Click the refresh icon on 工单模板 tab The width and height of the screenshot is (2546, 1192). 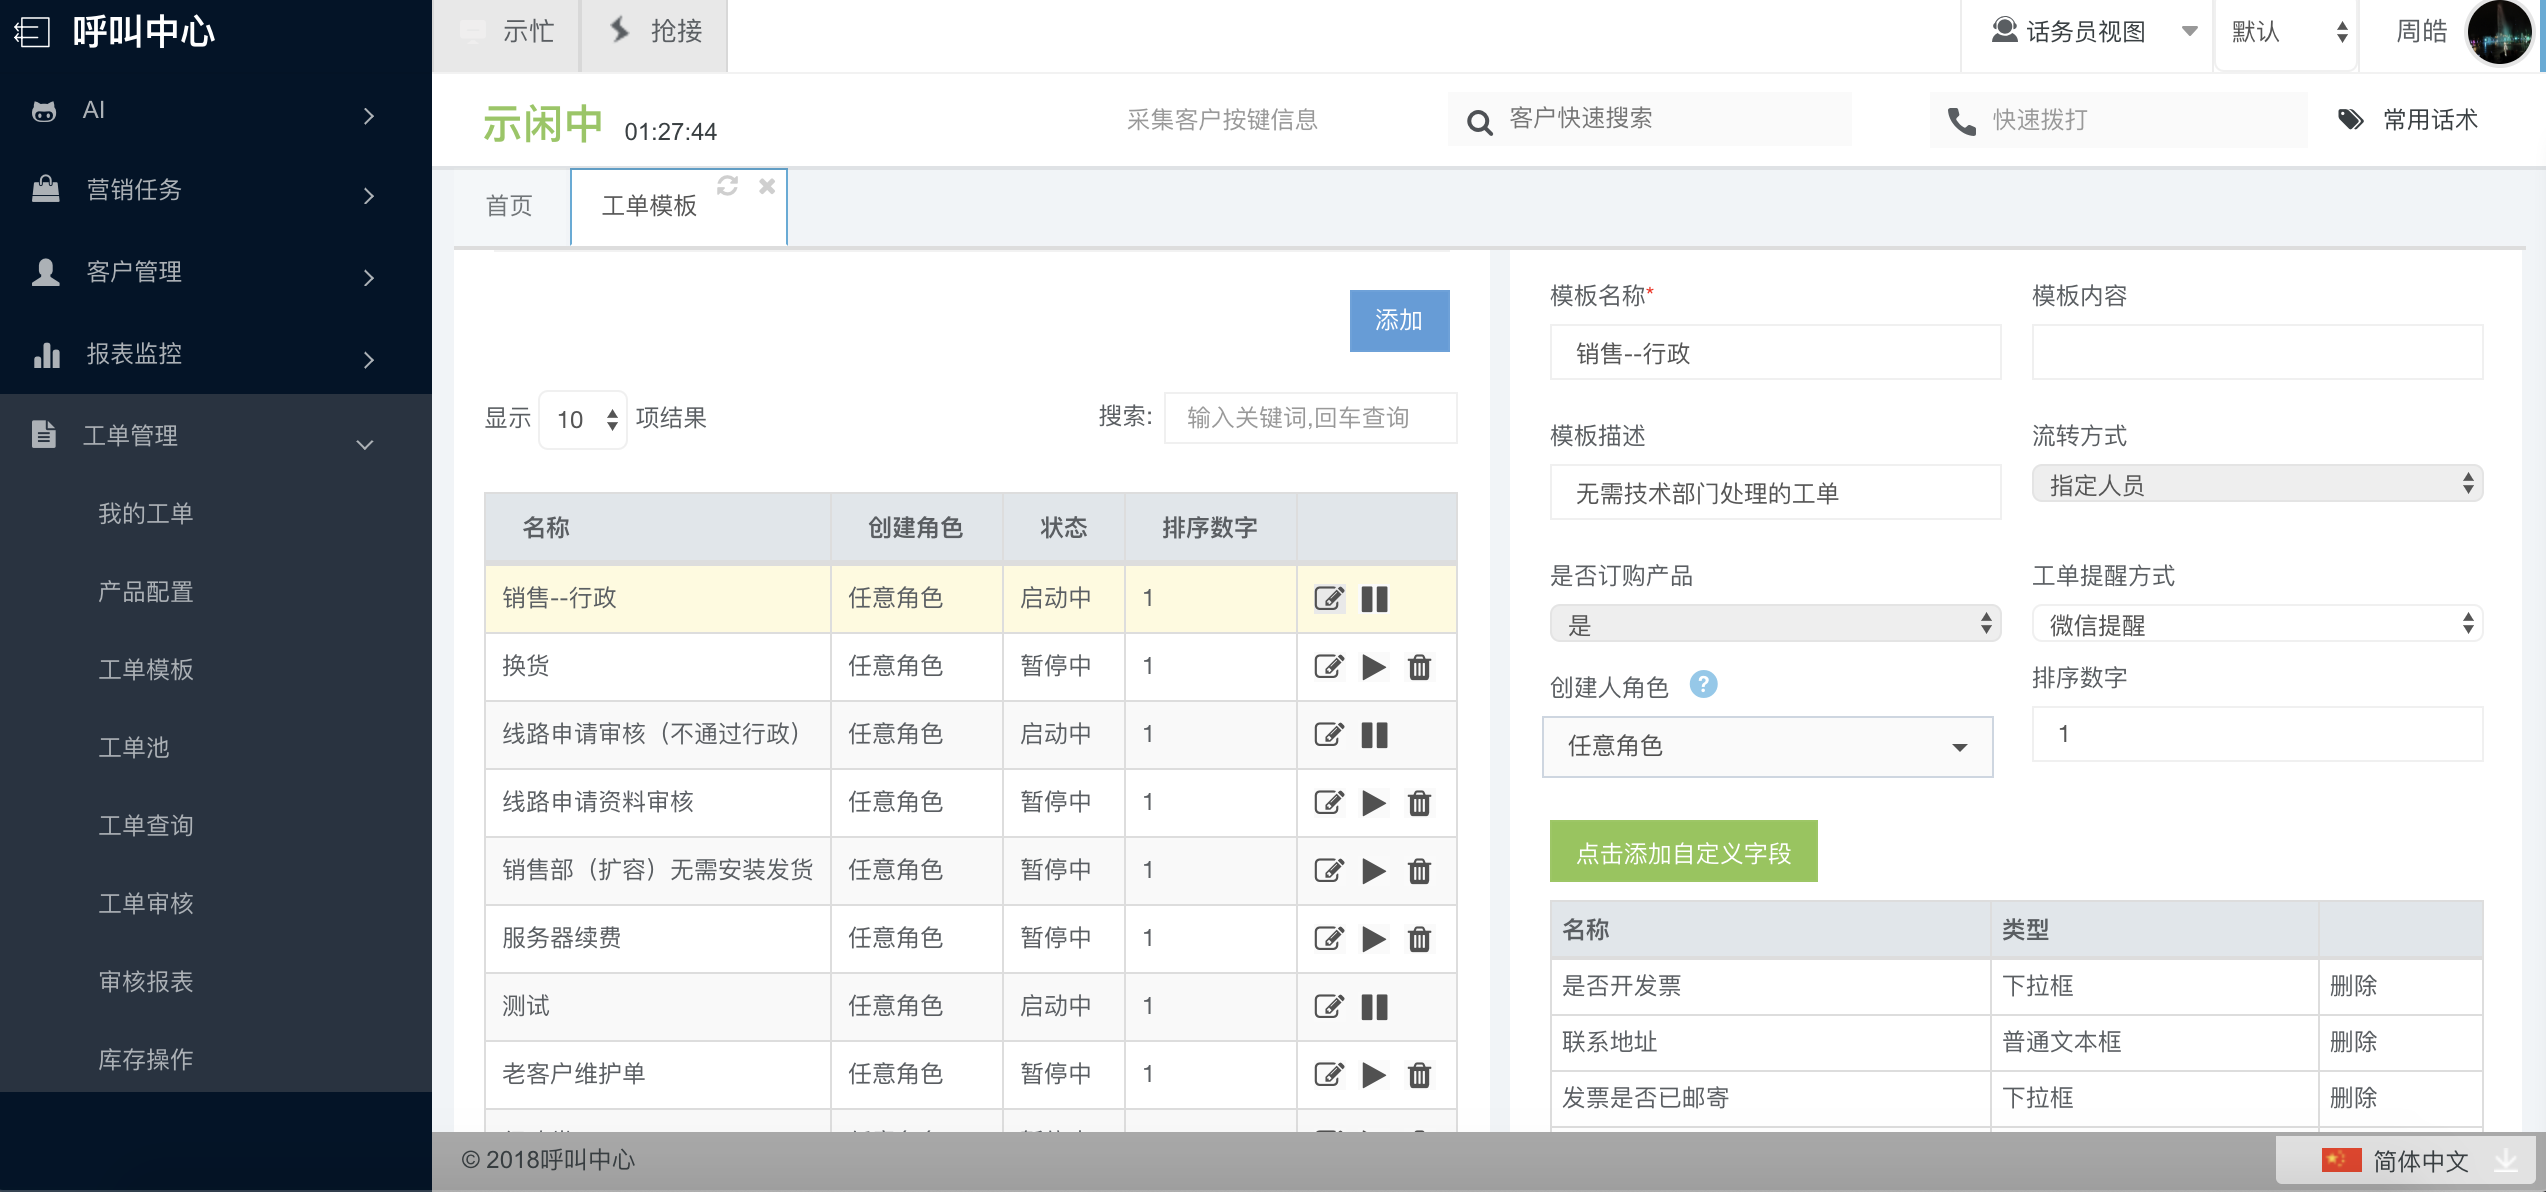(x=727, y=186)
